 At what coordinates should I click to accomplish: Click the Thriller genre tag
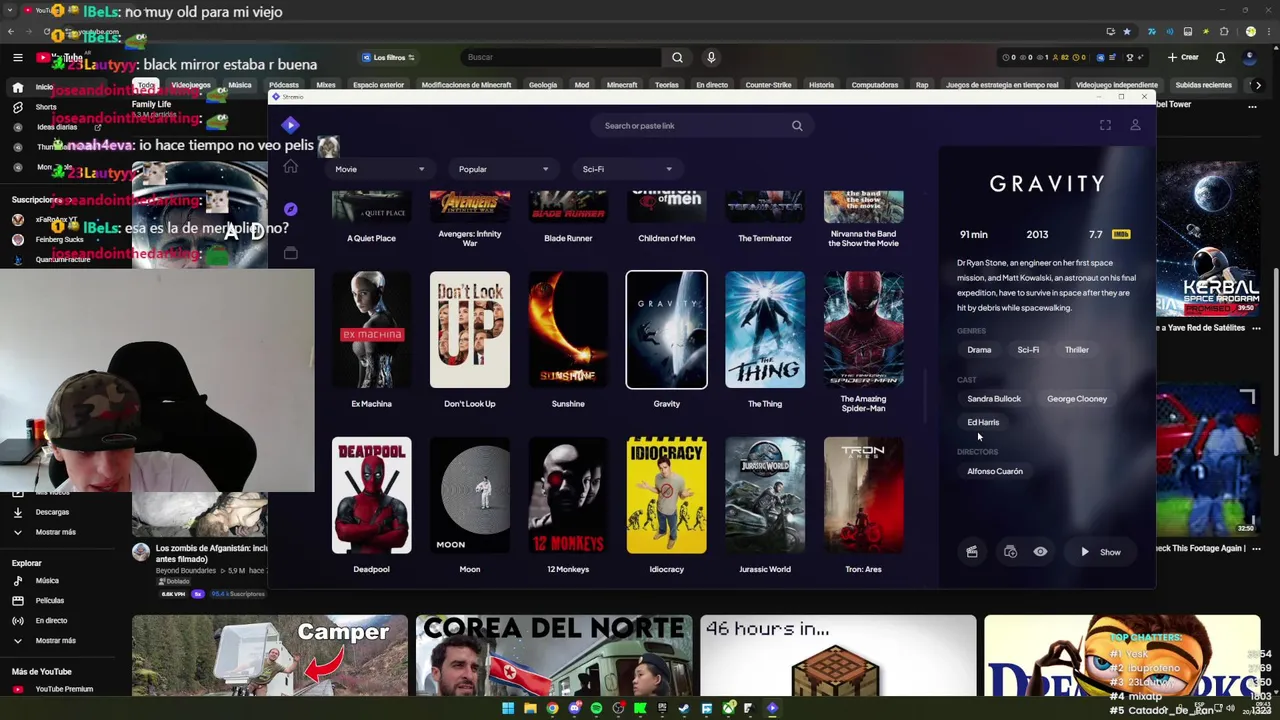pos(1076,350)
